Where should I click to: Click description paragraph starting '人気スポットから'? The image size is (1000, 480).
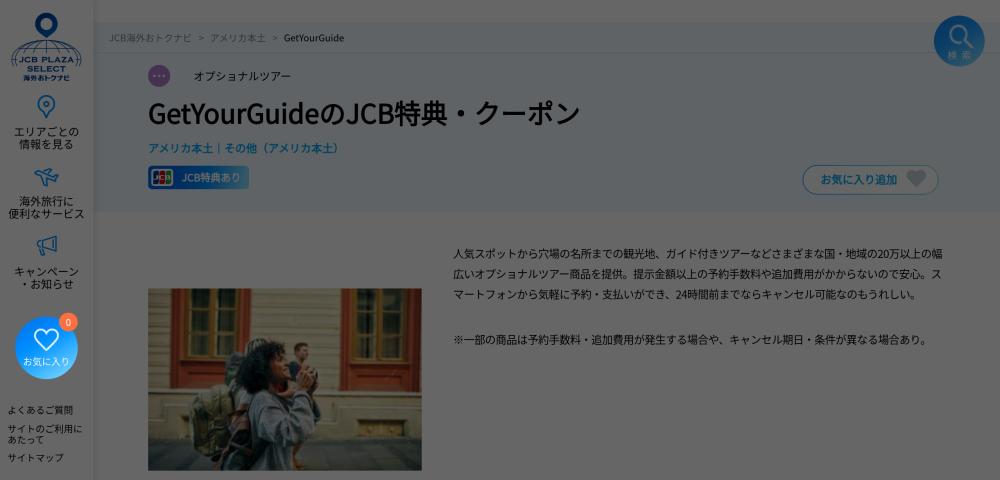click(698, 274)
